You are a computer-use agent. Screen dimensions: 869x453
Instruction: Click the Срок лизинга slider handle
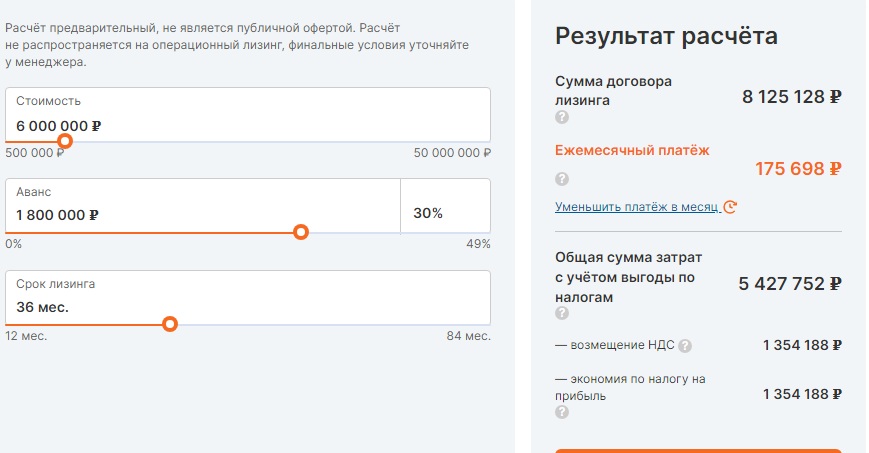(x=170, y=324)
